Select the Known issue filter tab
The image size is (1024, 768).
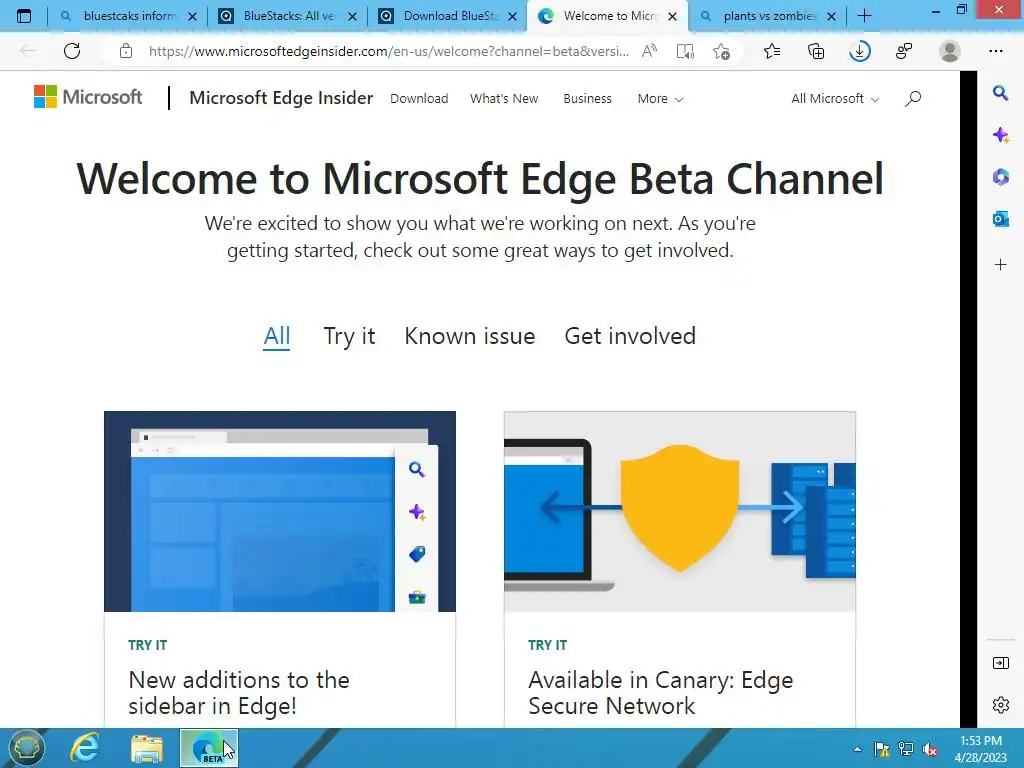click(x=470, y=336)
